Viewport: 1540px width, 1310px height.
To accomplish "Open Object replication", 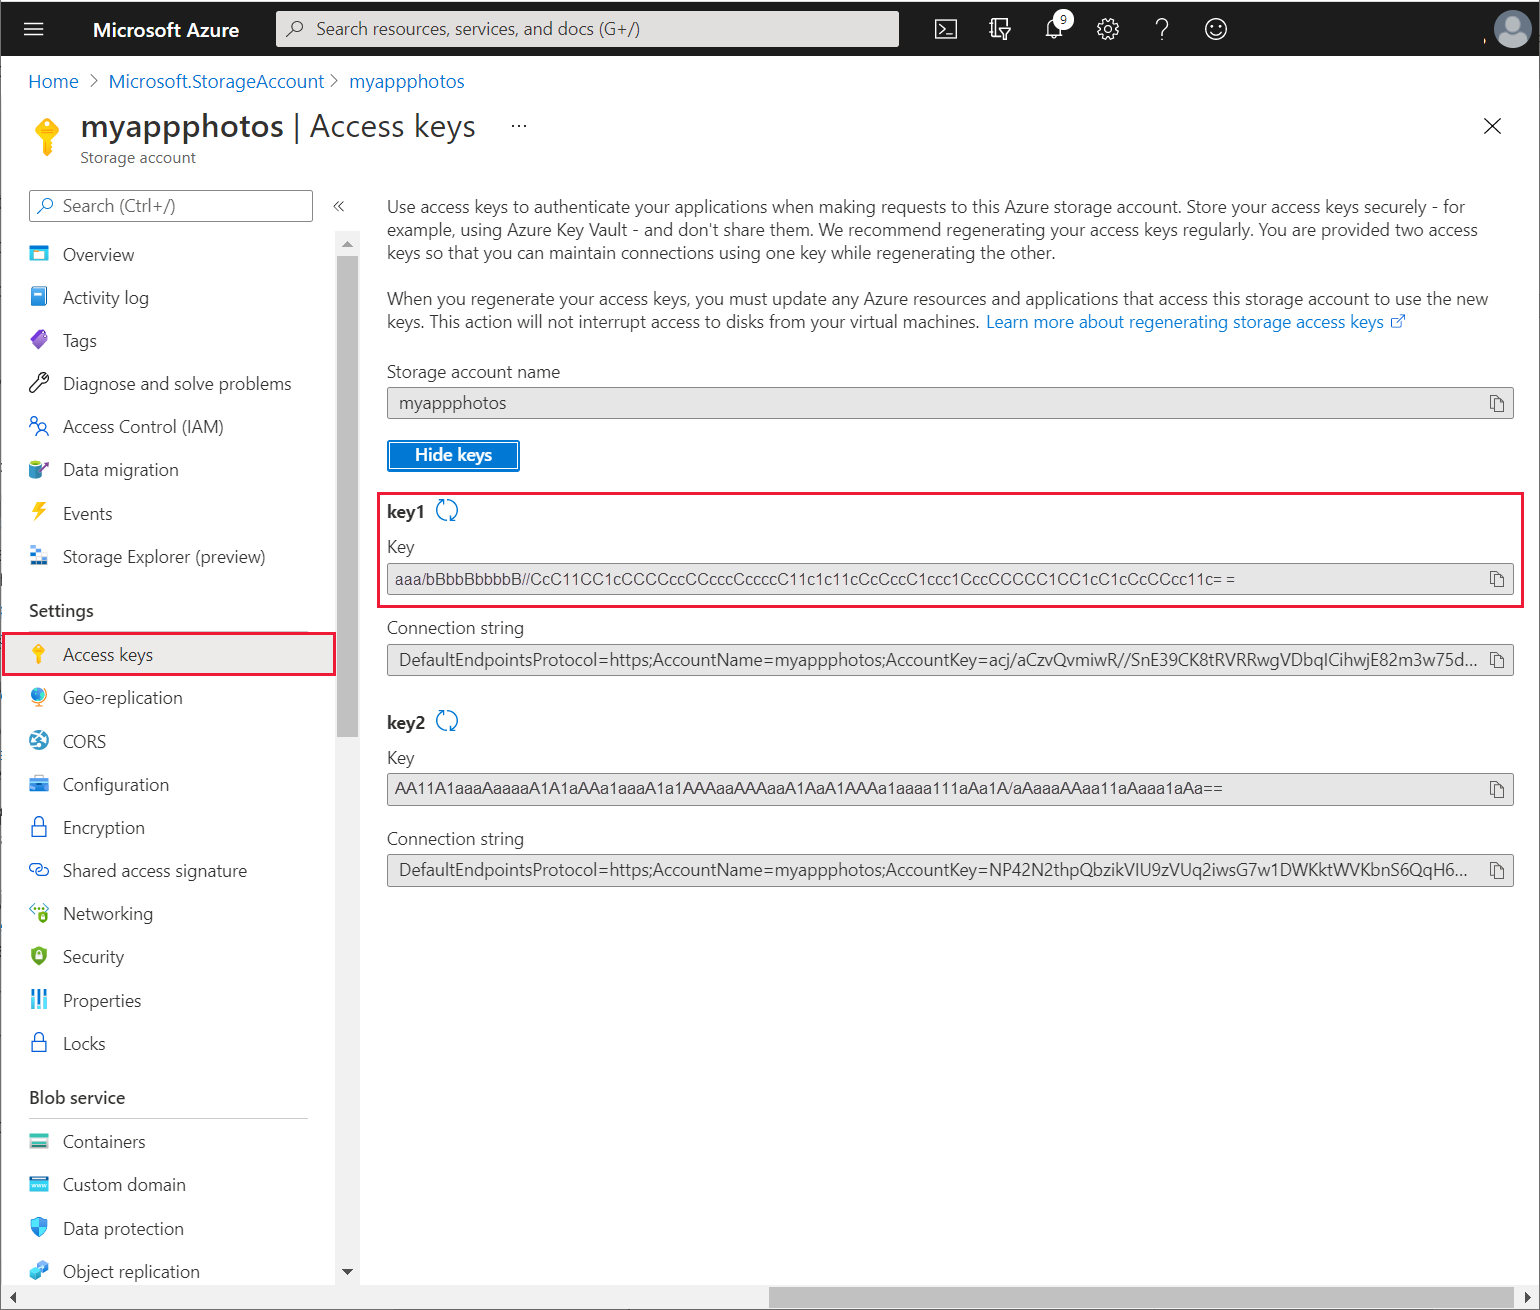I will pos(131,1272).
